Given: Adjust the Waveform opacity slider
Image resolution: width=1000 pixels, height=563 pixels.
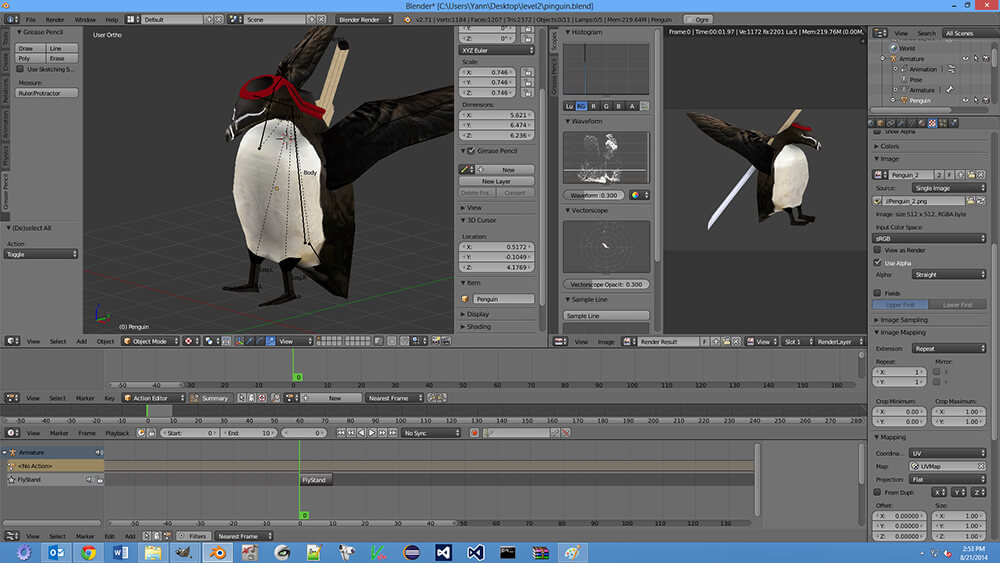Looking at the screenshot, I should point(593,195).
